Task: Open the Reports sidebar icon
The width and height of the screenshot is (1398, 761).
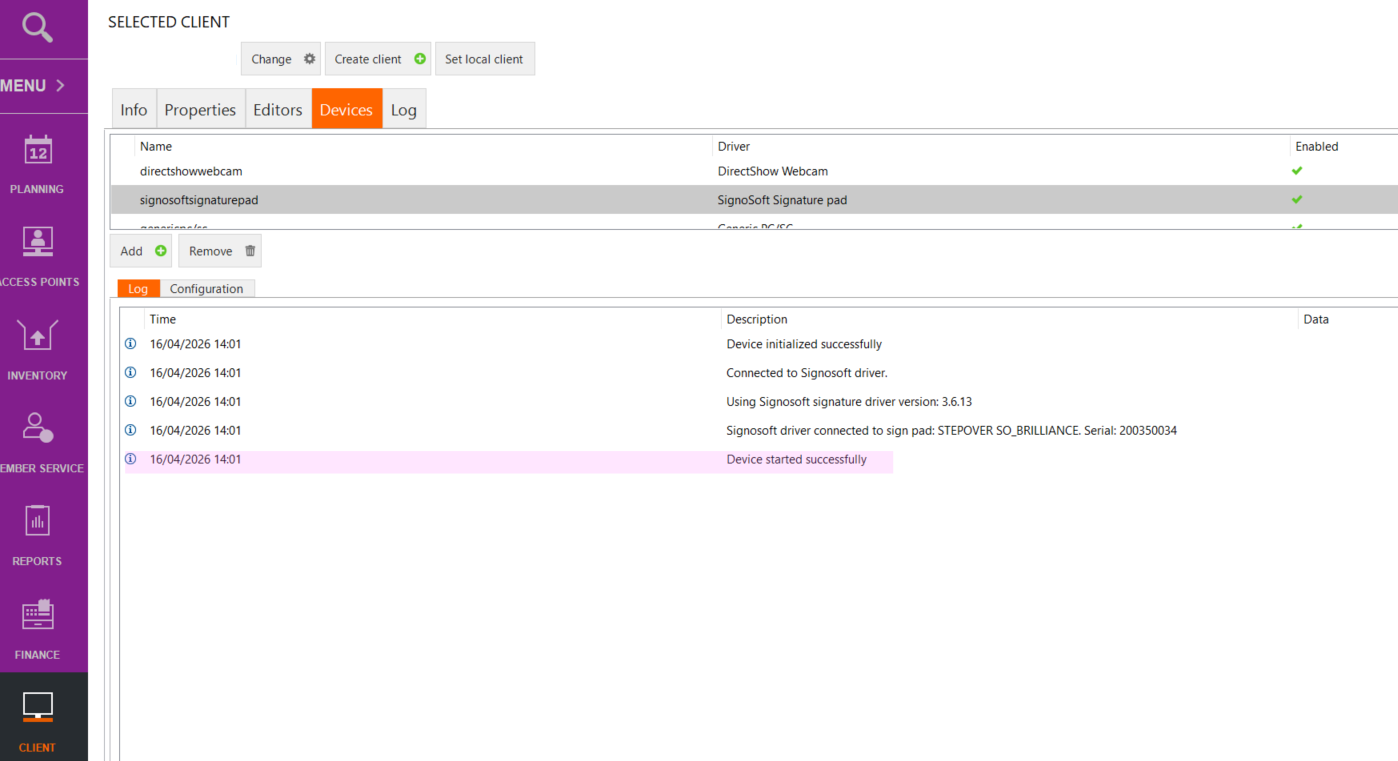Action: [38, 523]
